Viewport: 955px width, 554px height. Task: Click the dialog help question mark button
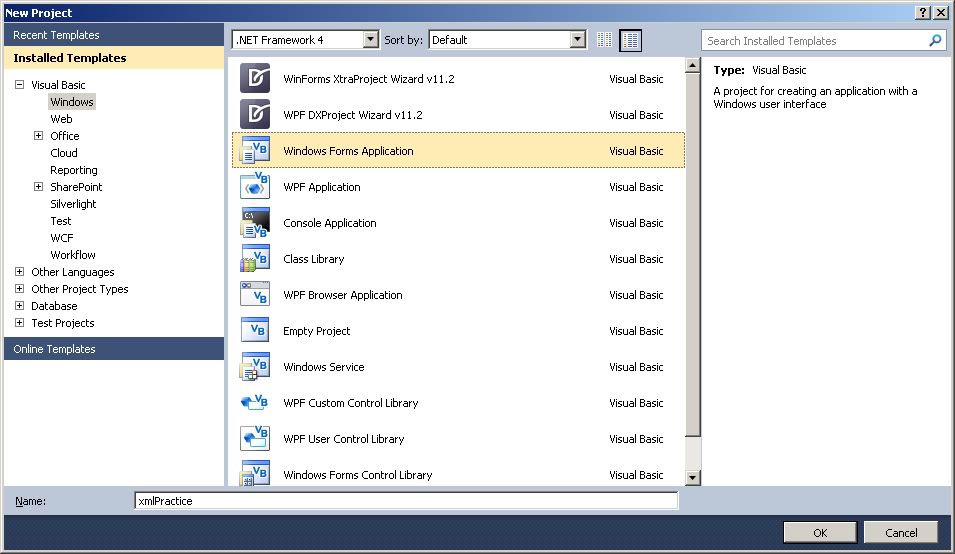click(x=923, y=13)
